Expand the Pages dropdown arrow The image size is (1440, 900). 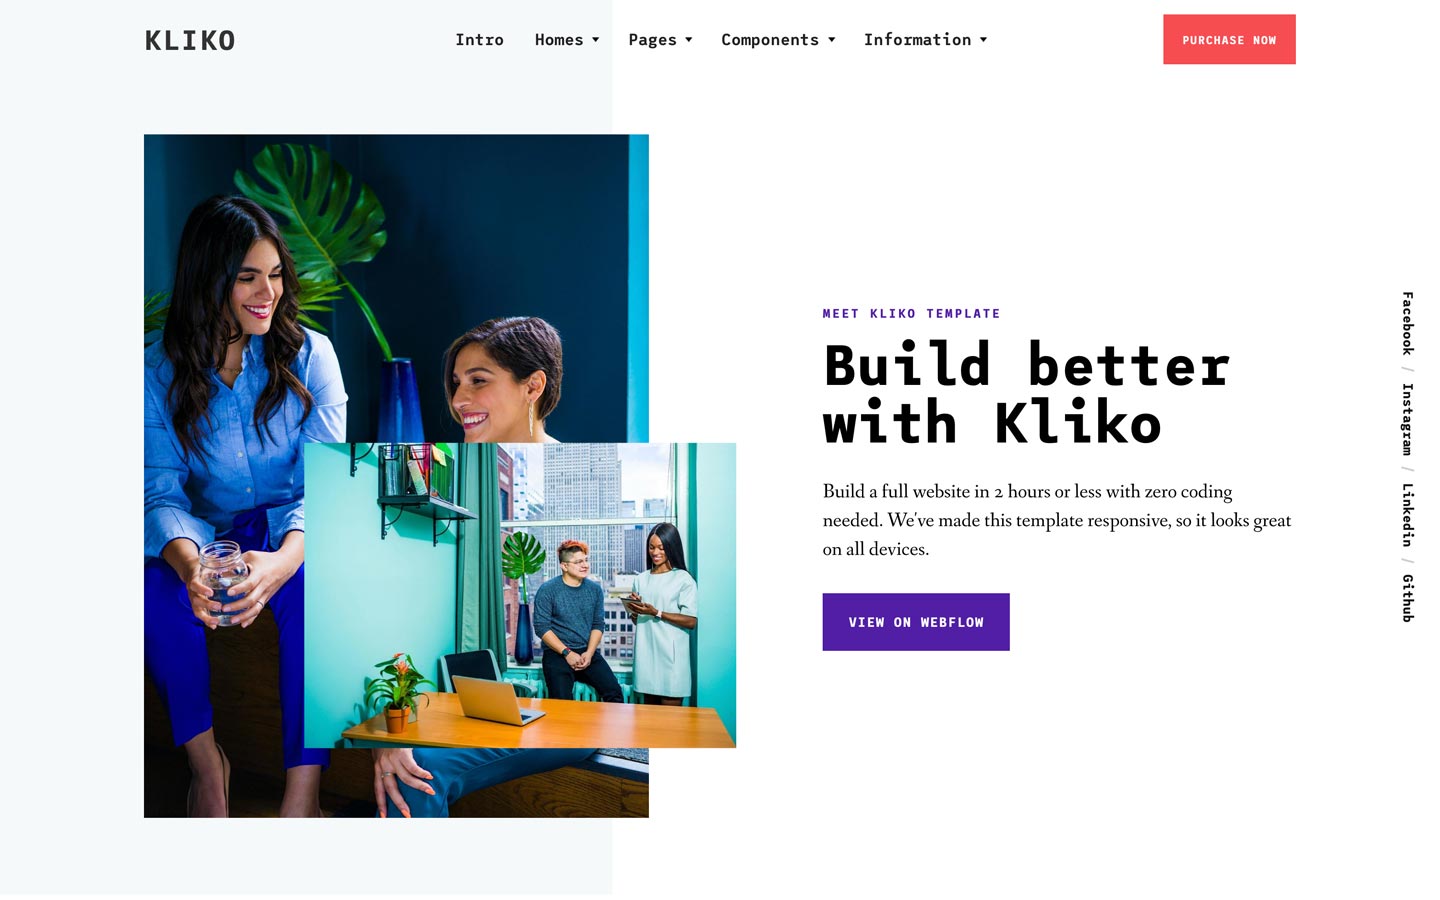point(689,40)
